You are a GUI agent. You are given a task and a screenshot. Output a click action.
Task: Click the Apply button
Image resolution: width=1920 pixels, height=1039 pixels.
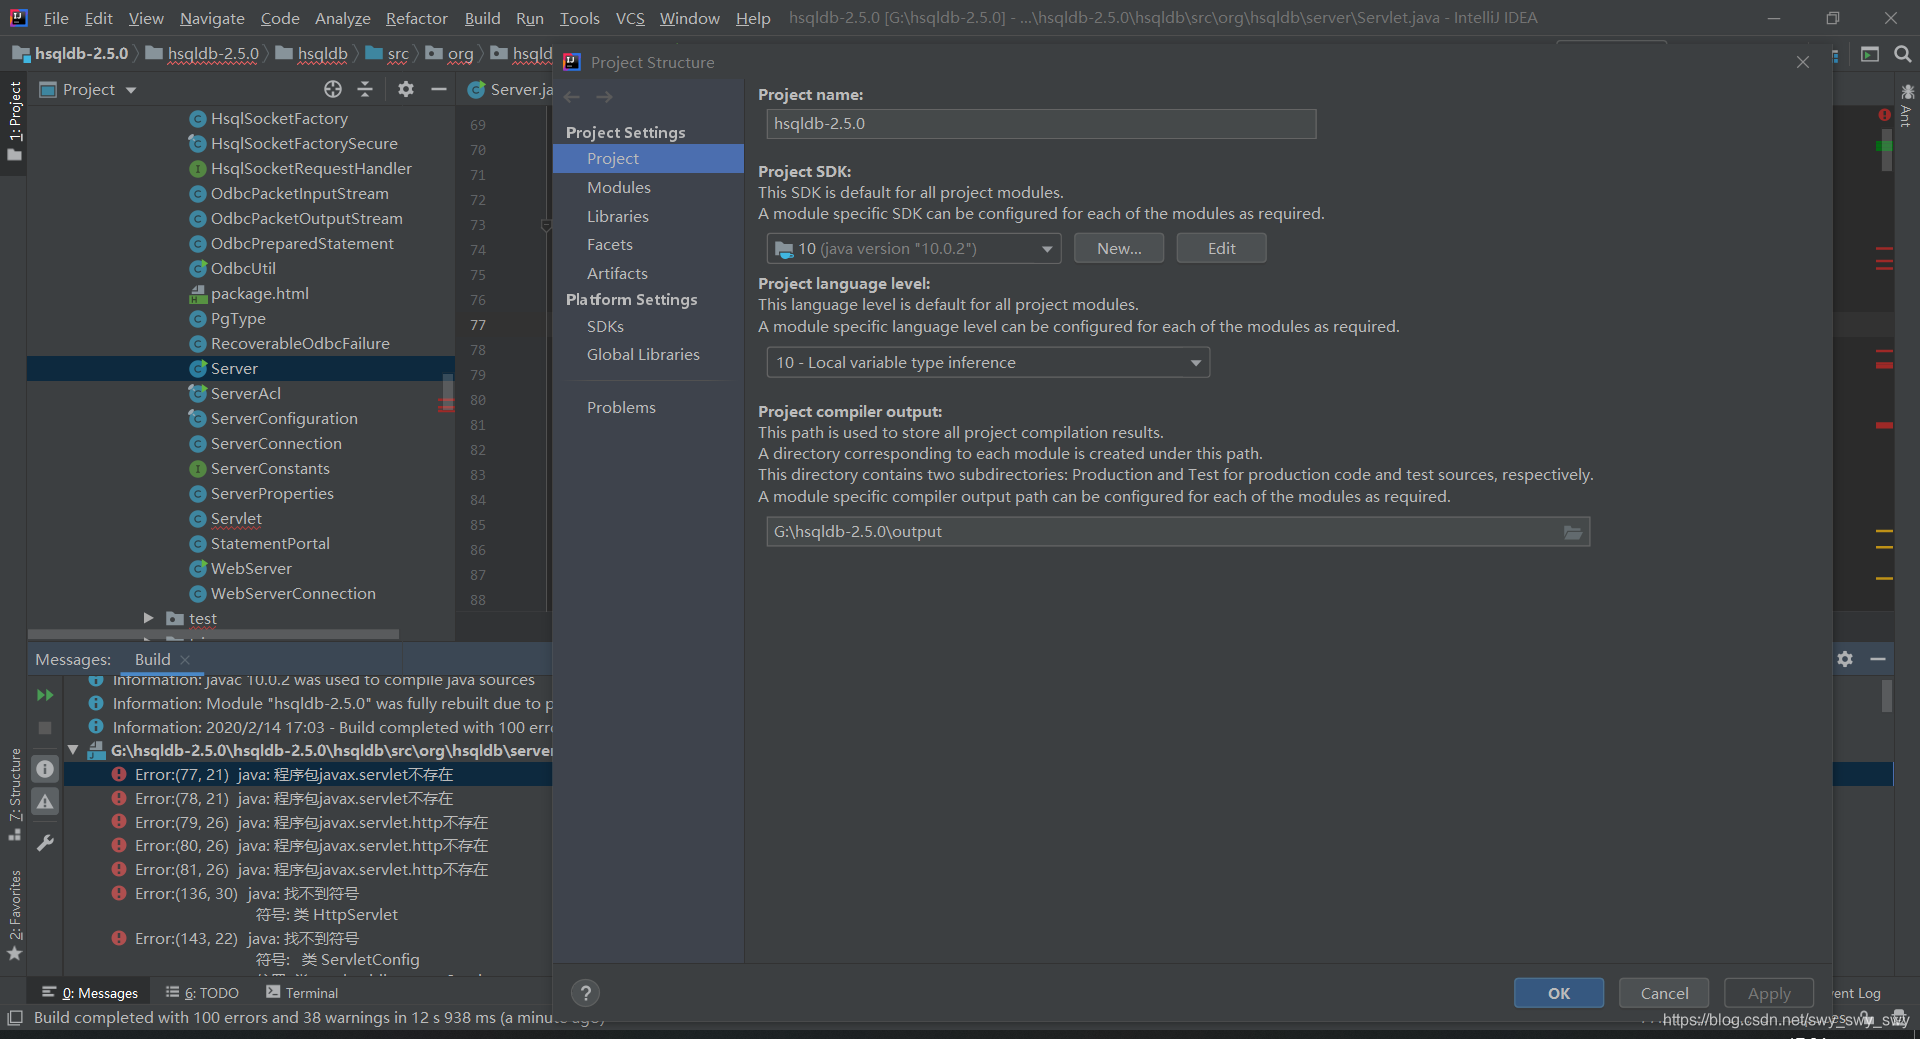click(1769, 993)
